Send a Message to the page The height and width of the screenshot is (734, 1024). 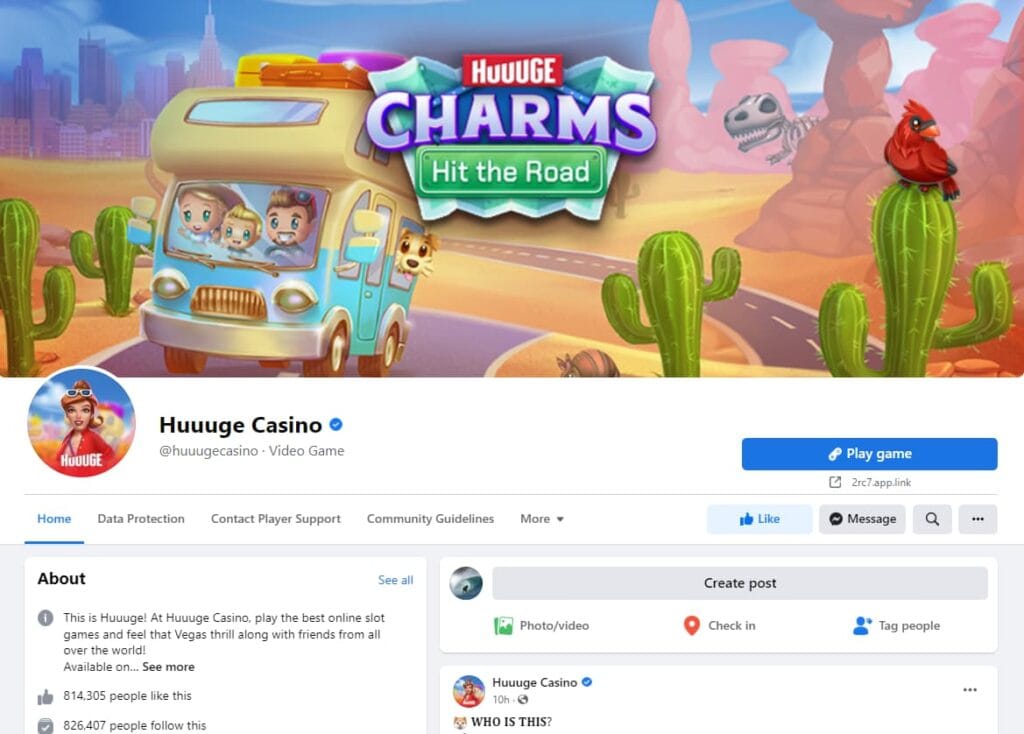(x=862, y=519)
